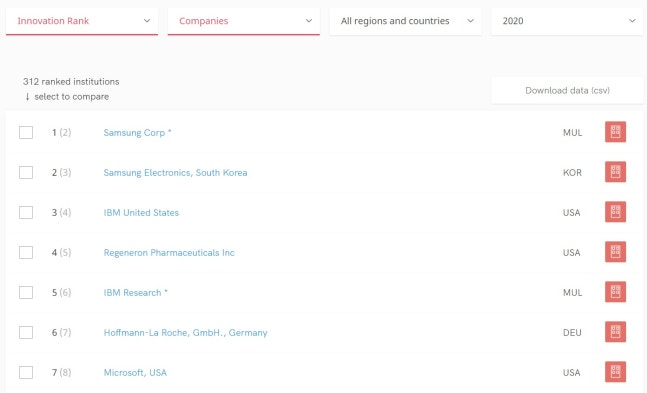This screenshot has height=393, width=647.
Task: Open the Innovation Rank dropdown
Action: tap(82, 21)
